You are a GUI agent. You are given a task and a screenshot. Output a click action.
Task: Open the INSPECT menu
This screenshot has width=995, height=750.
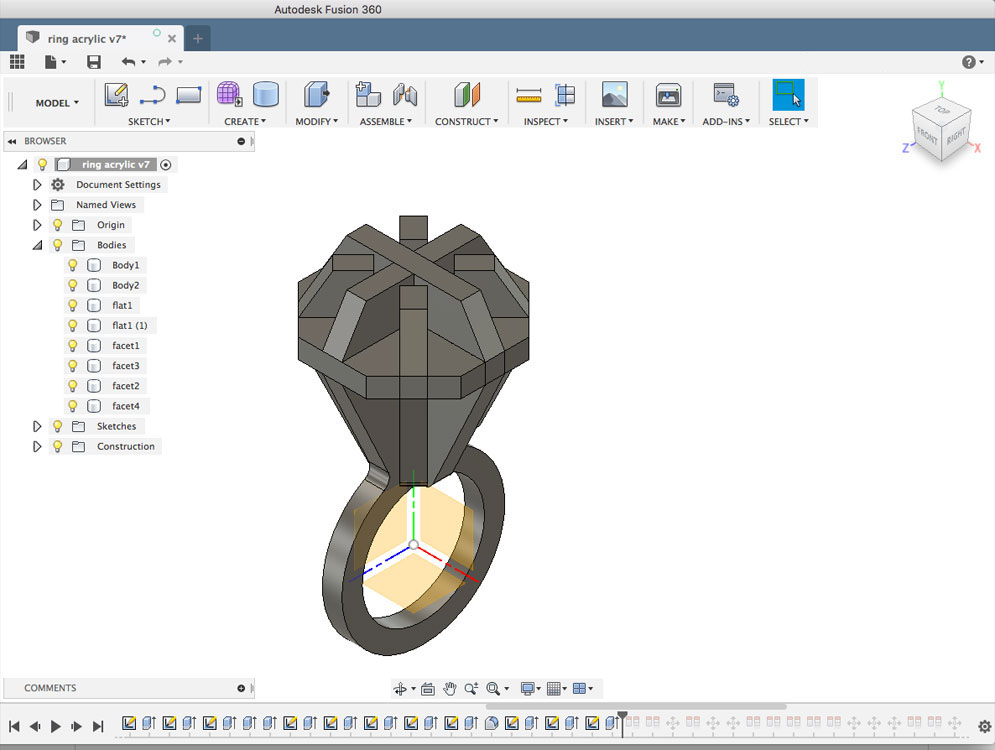(546, 121)
